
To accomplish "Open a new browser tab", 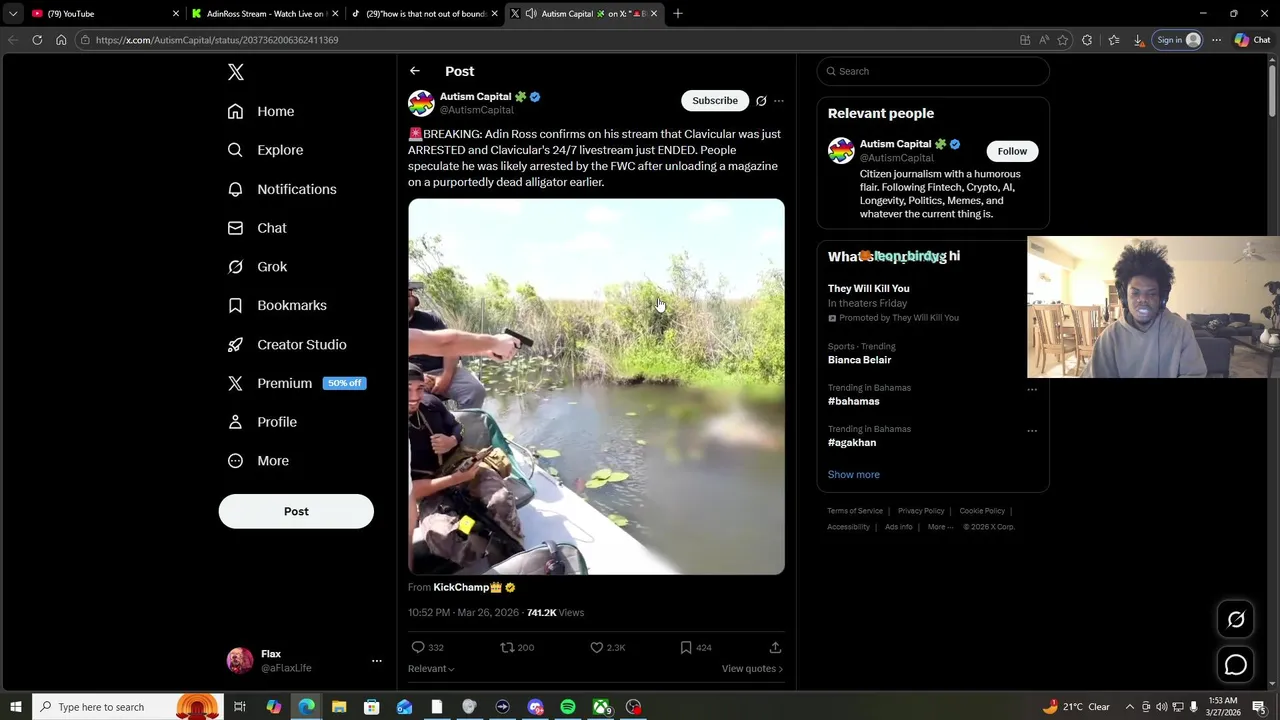I will (x=678, y=14).
